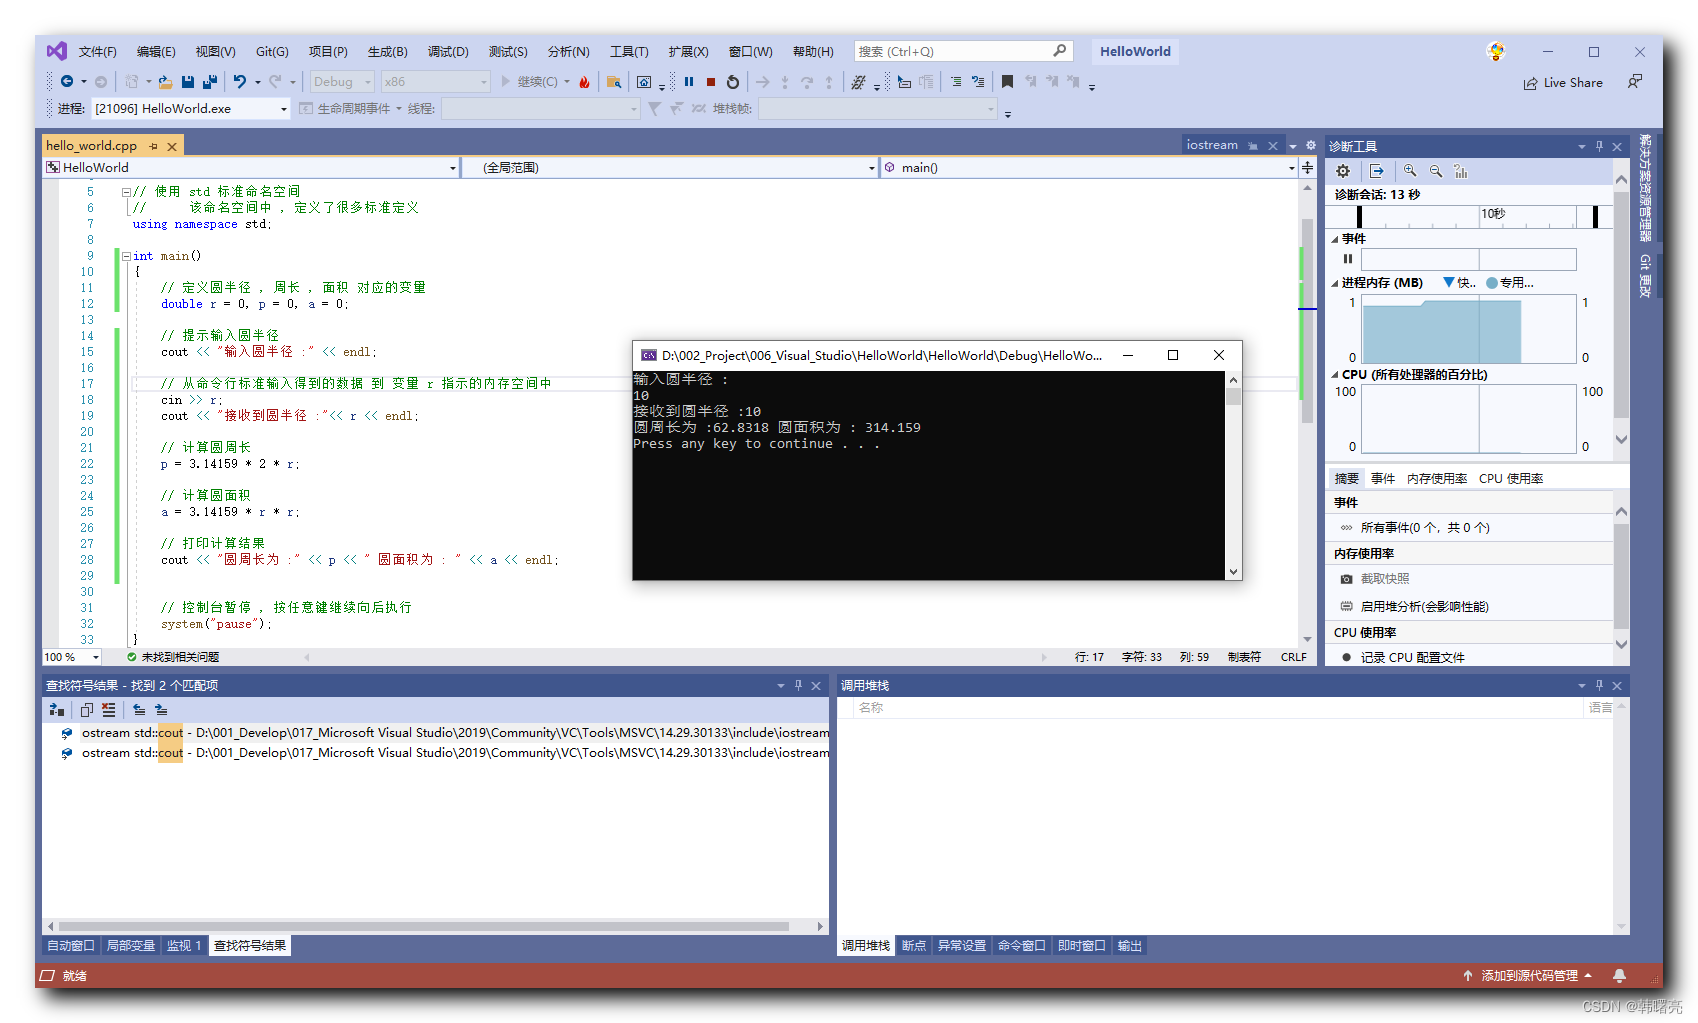Click 记录 CPU 配置文件 link

(x=1412, y=657)
